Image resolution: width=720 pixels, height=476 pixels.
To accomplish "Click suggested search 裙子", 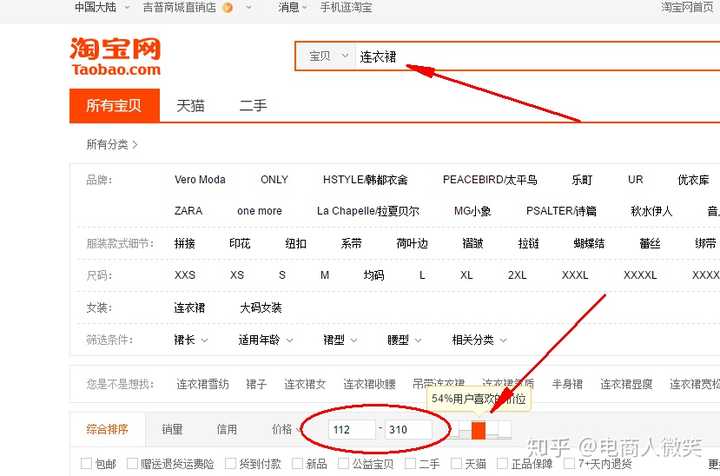I will (256, 384).
